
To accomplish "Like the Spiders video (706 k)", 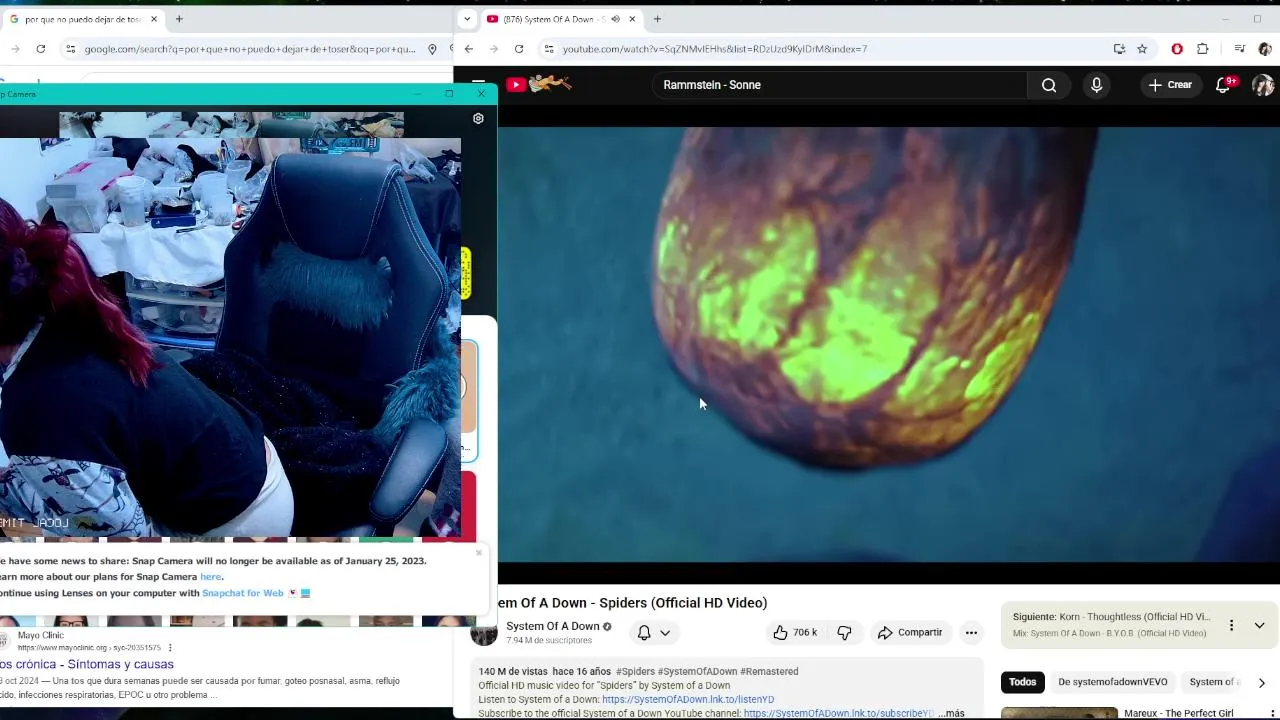I will point(795,632).
